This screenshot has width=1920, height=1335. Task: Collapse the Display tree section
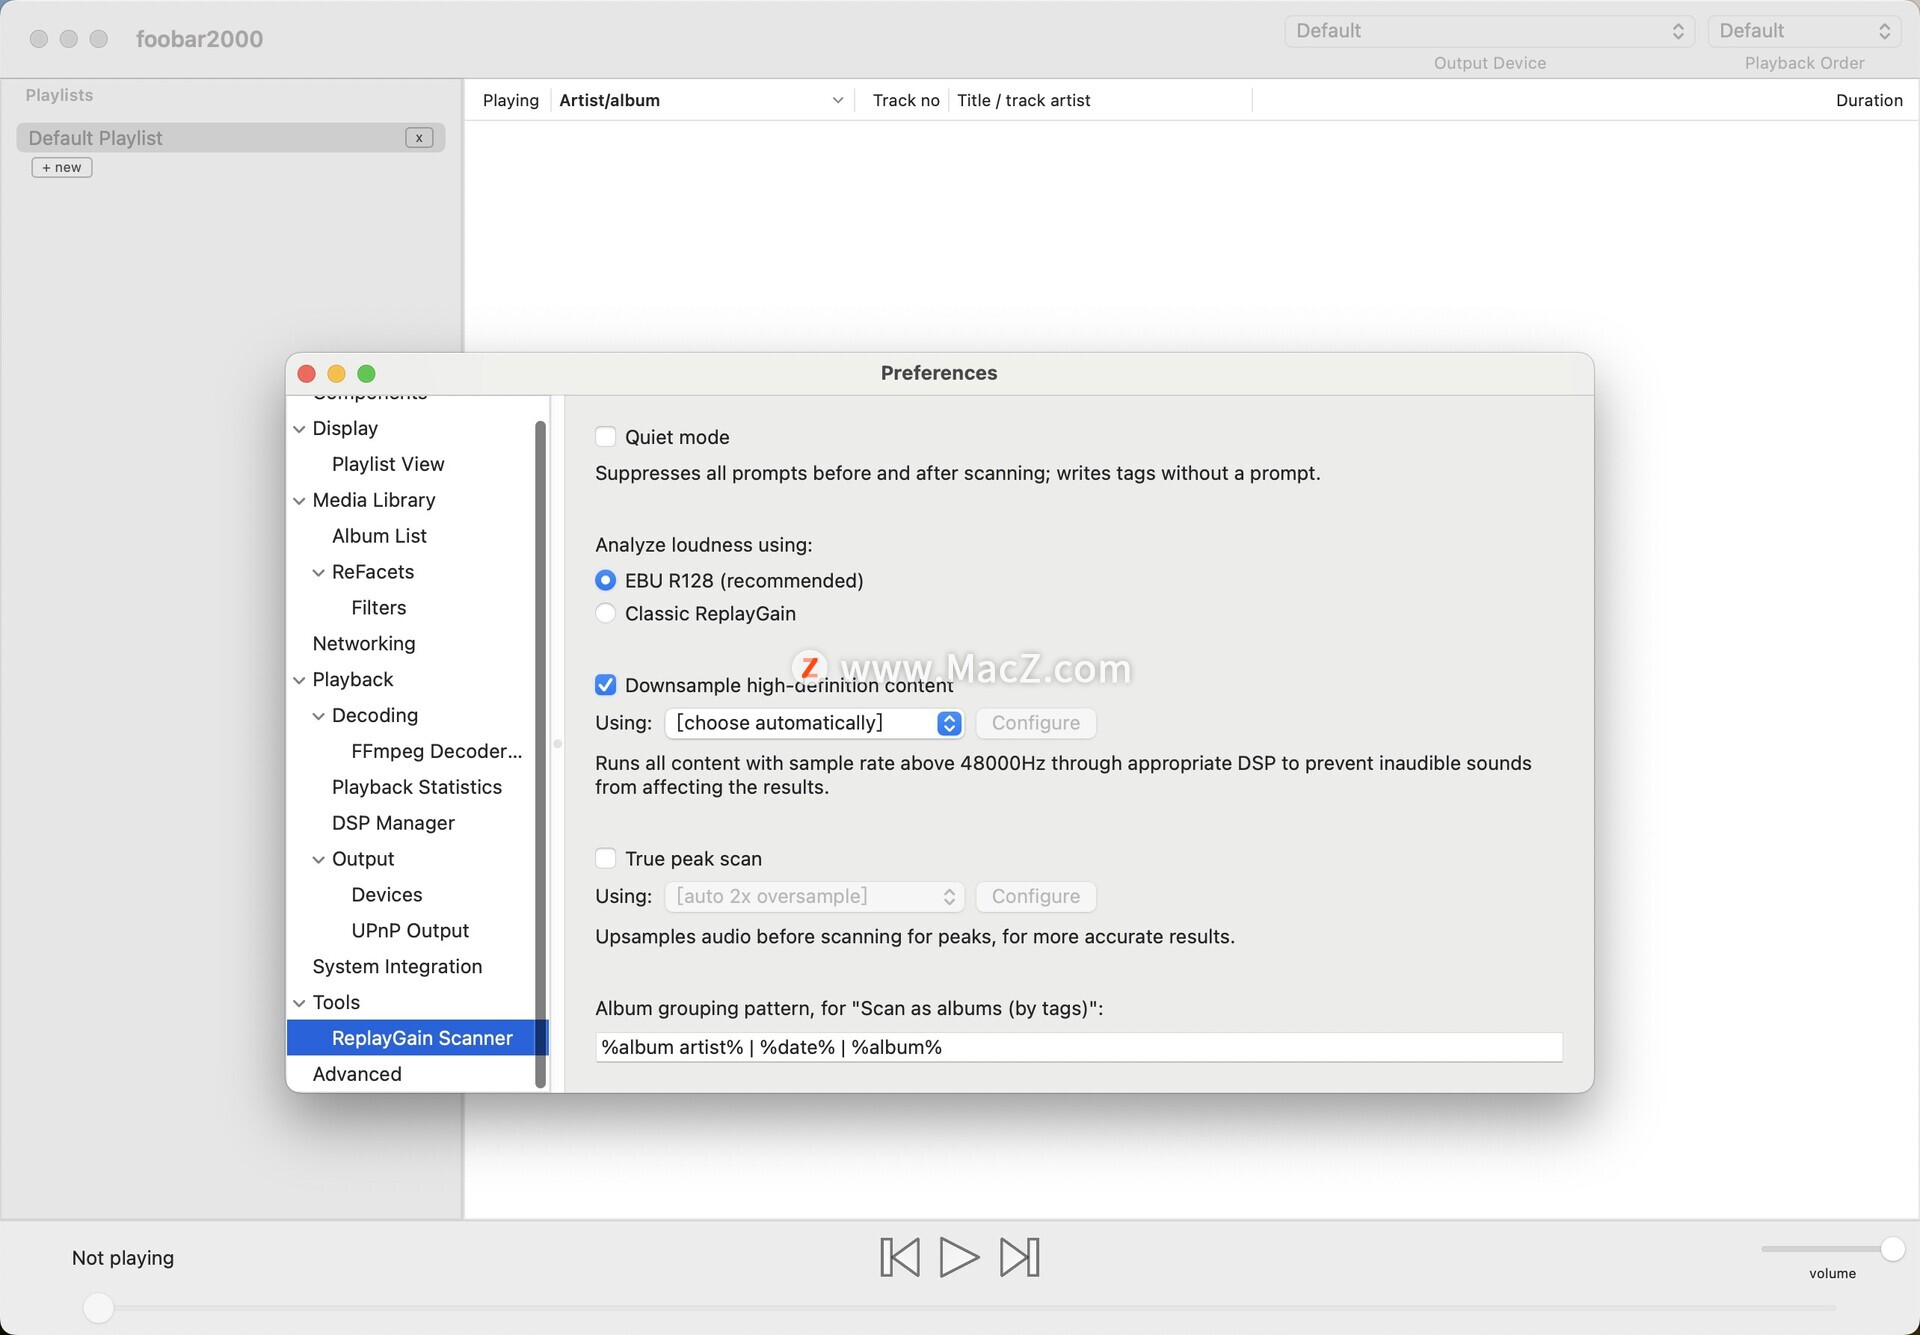(299, 429)
